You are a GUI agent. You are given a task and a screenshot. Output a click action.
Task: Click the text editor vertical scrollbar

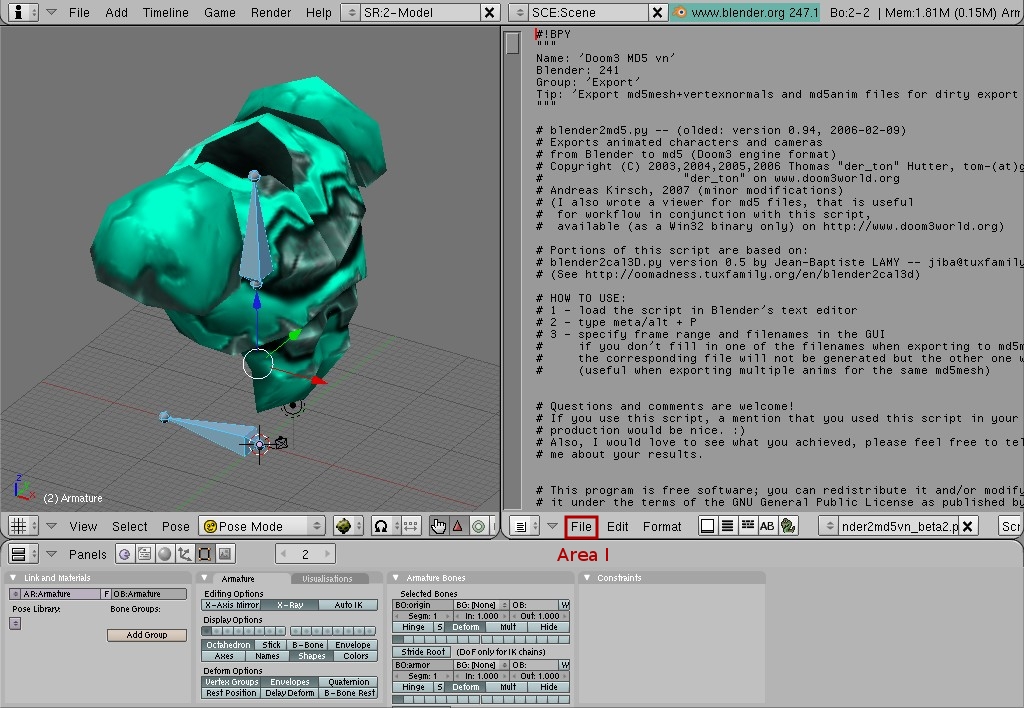tap(513, 269)
